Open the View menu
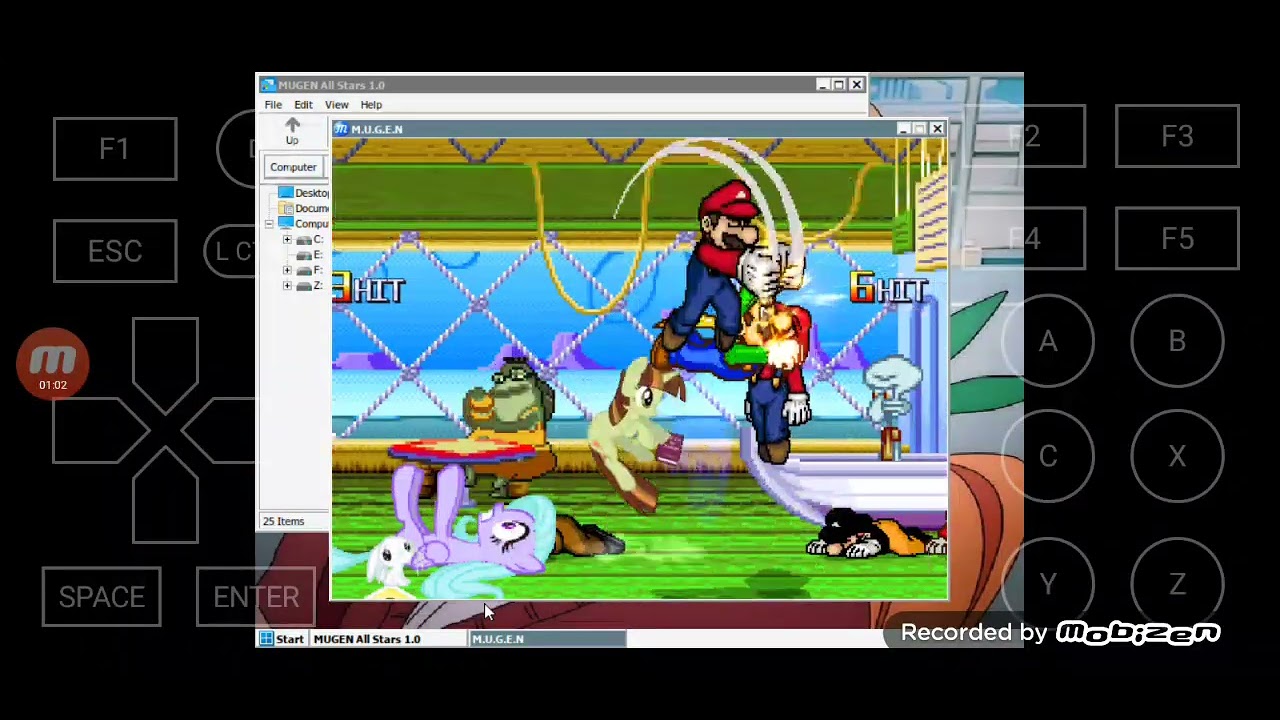 coord(336,105)
